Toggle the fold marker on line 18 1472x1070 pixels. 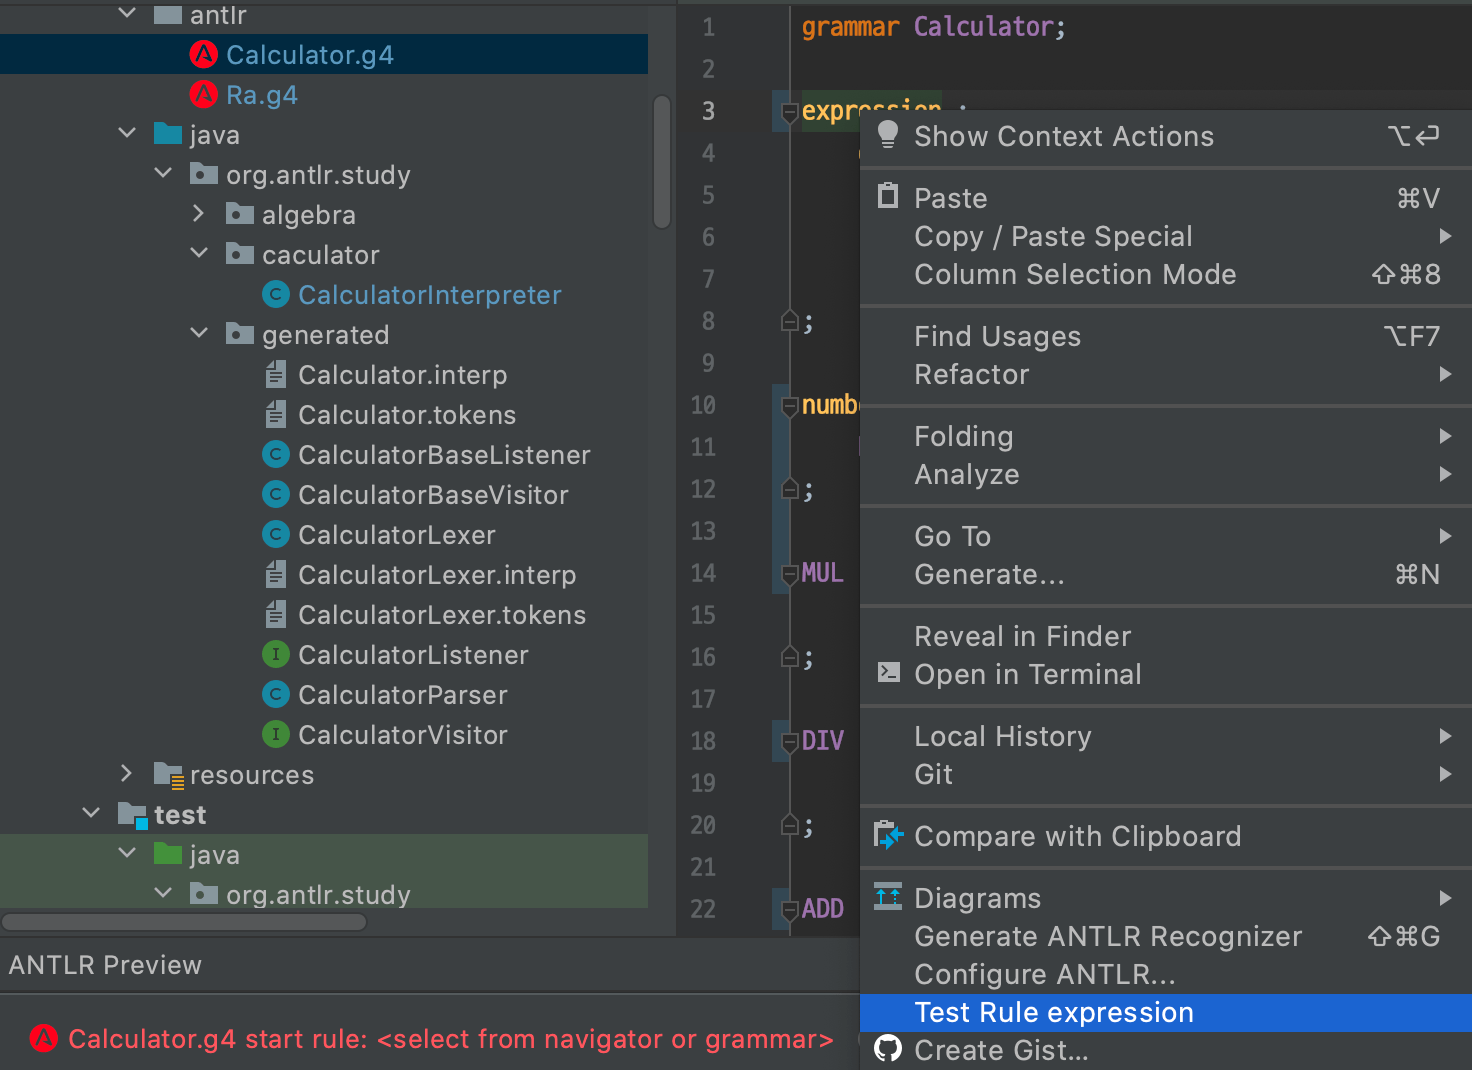(x=789, y=742)
